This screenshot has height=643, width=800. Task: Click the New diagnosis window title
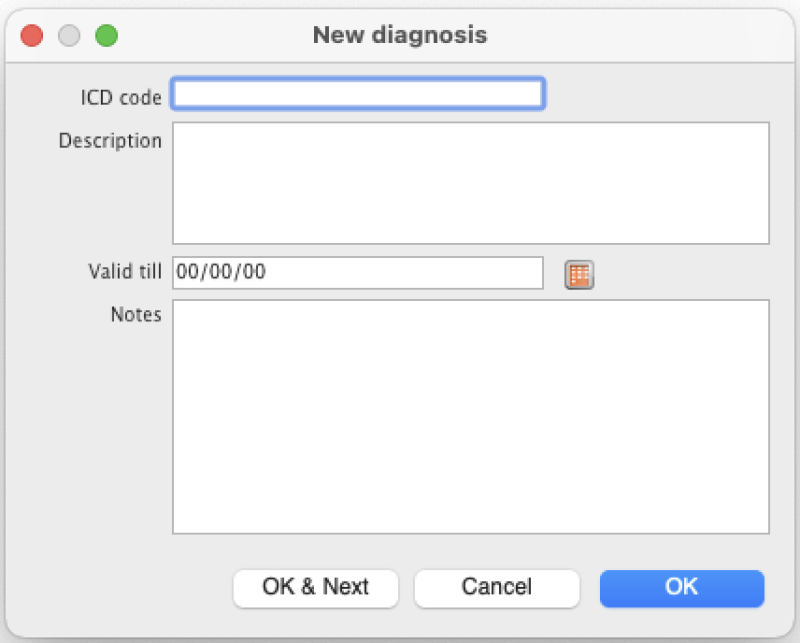(400, 35)
